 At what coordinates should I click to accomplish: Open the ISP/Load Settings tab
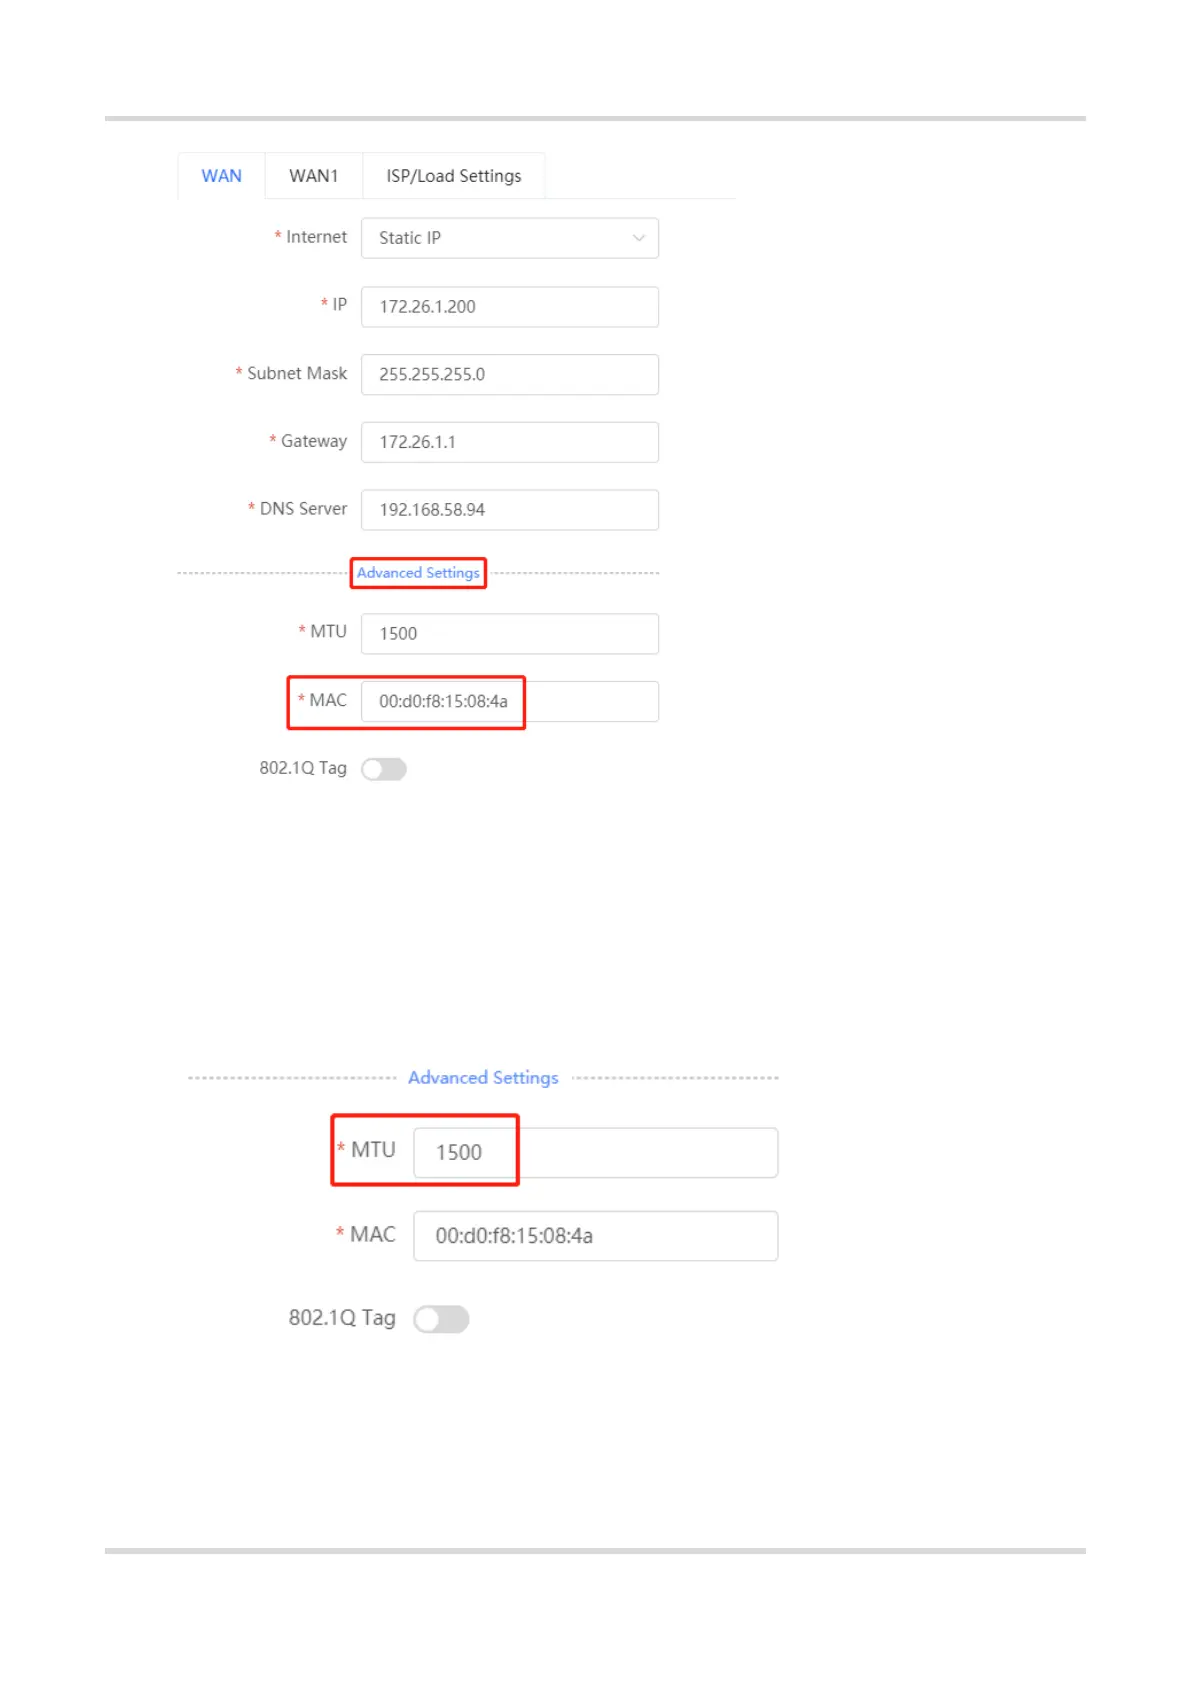coord(454,176)
